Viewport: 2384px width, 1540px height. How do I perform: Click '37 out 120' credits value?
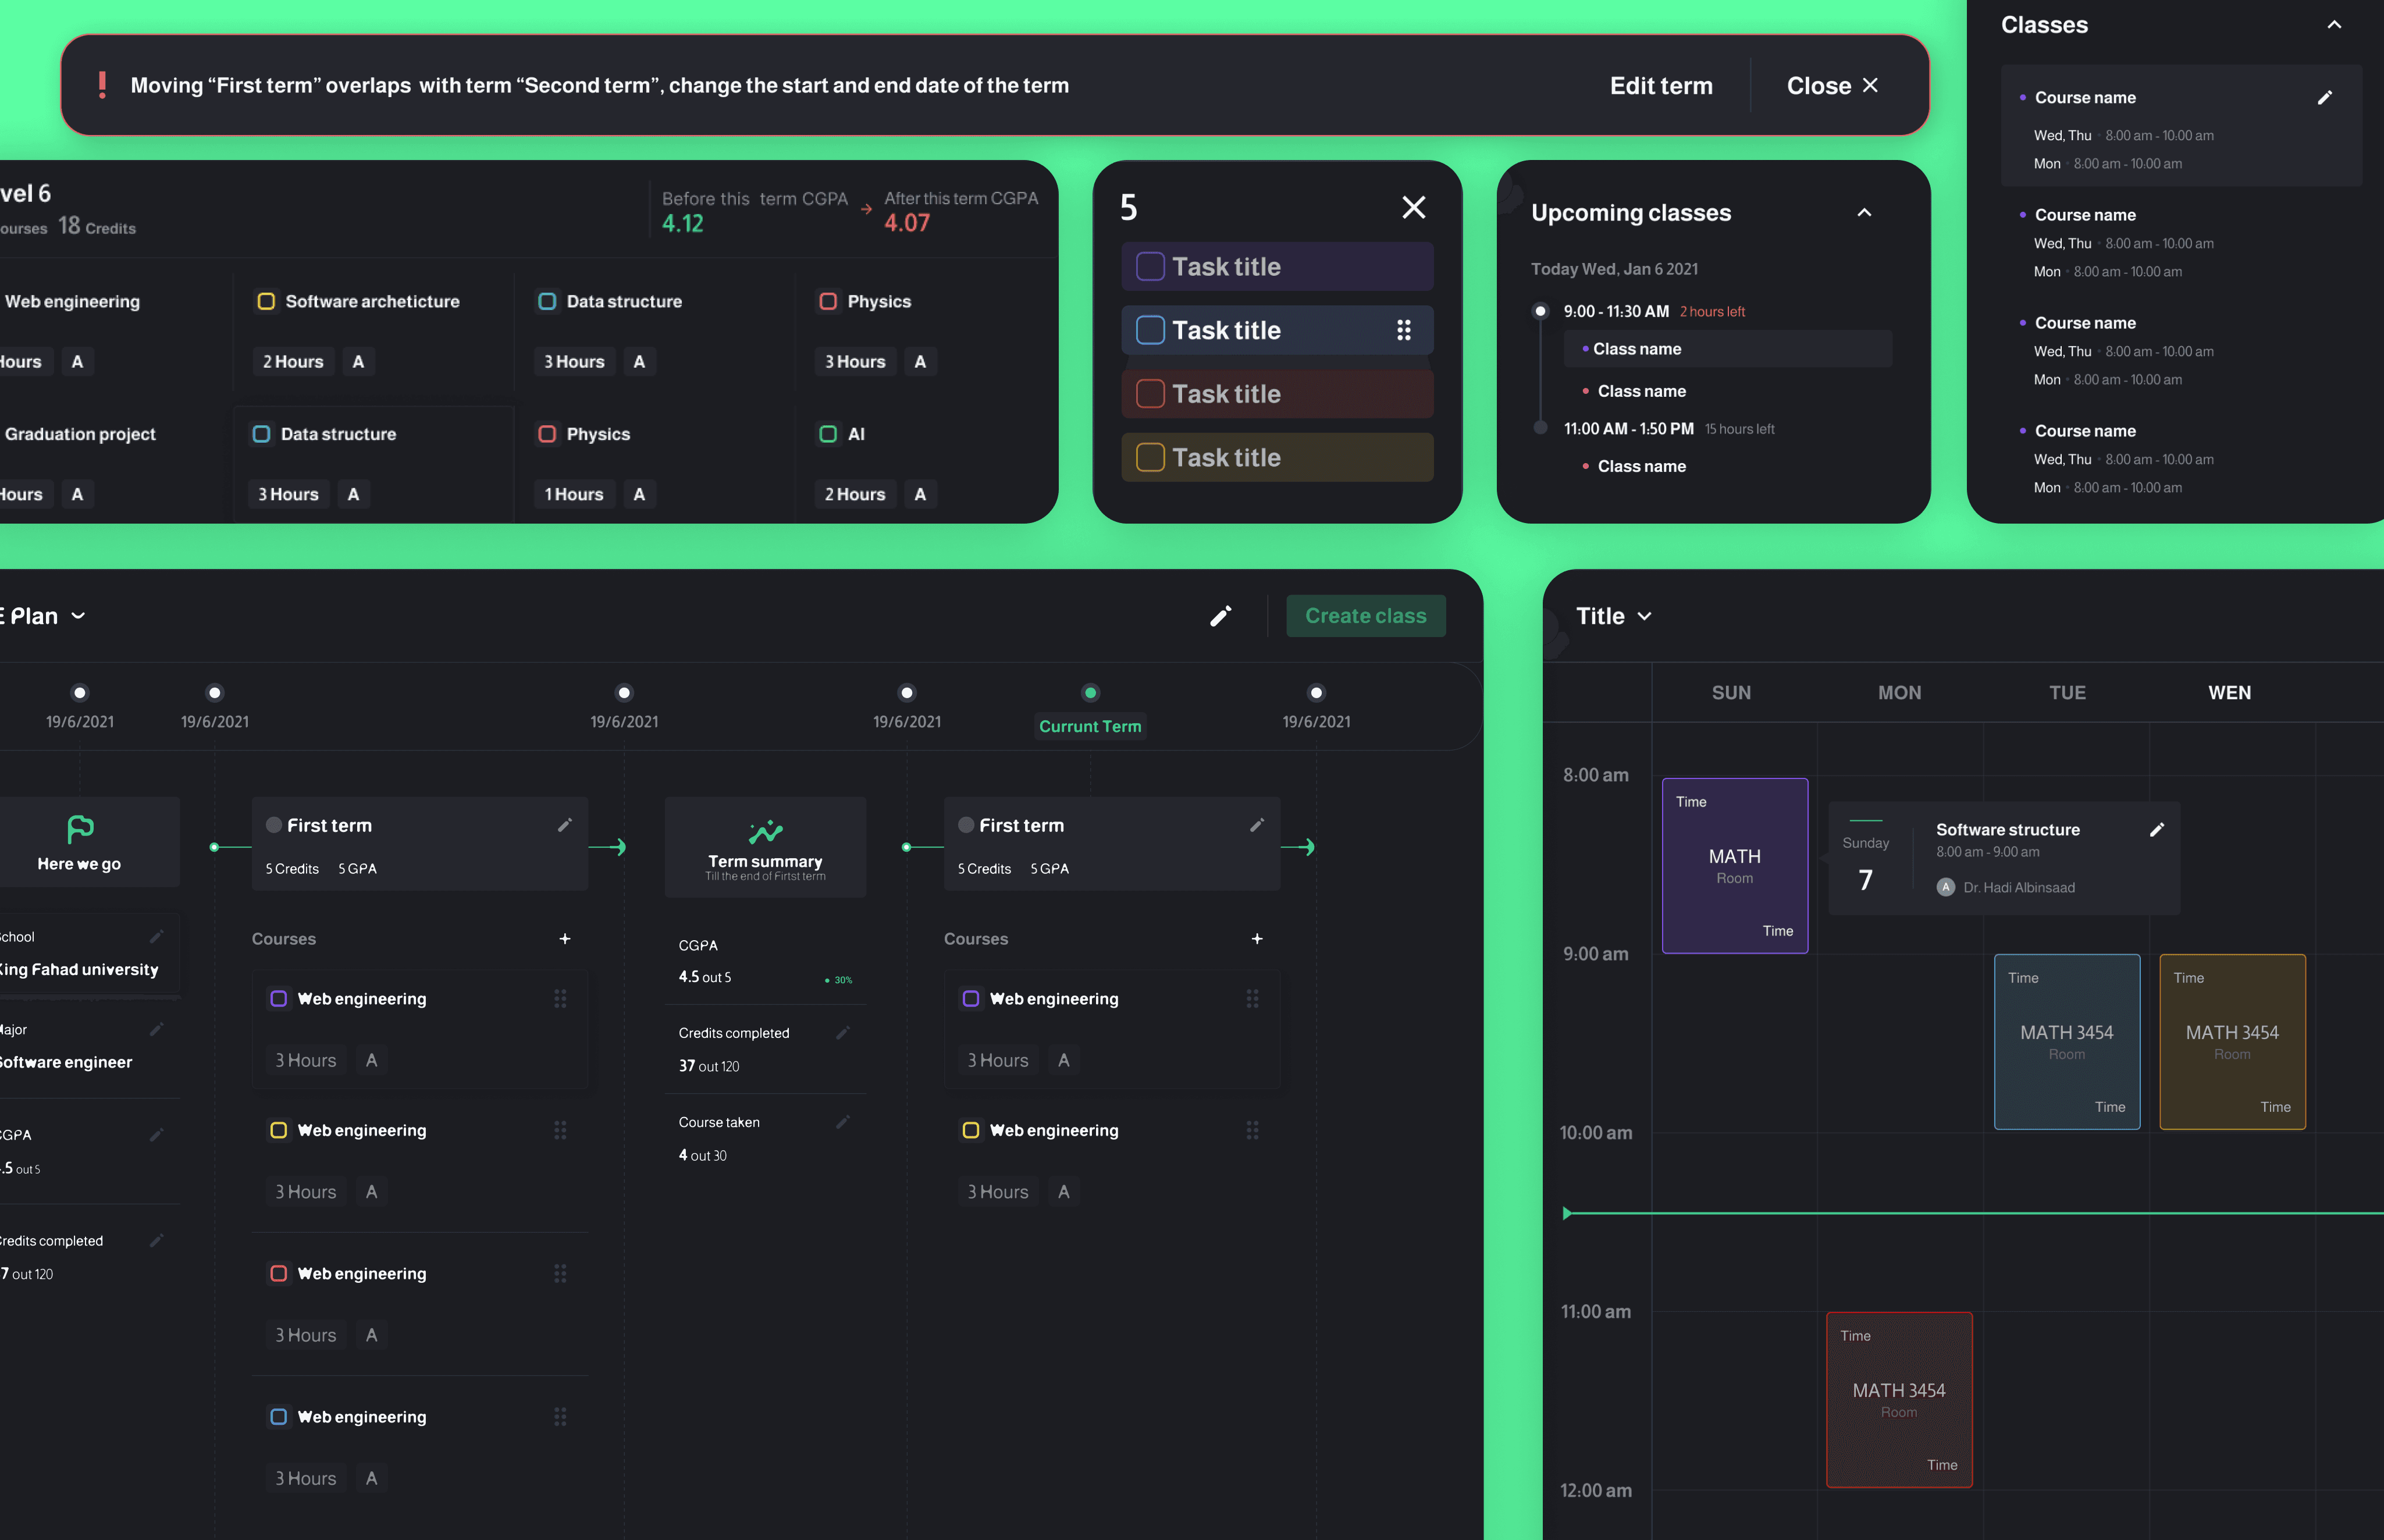[709, 1066]
